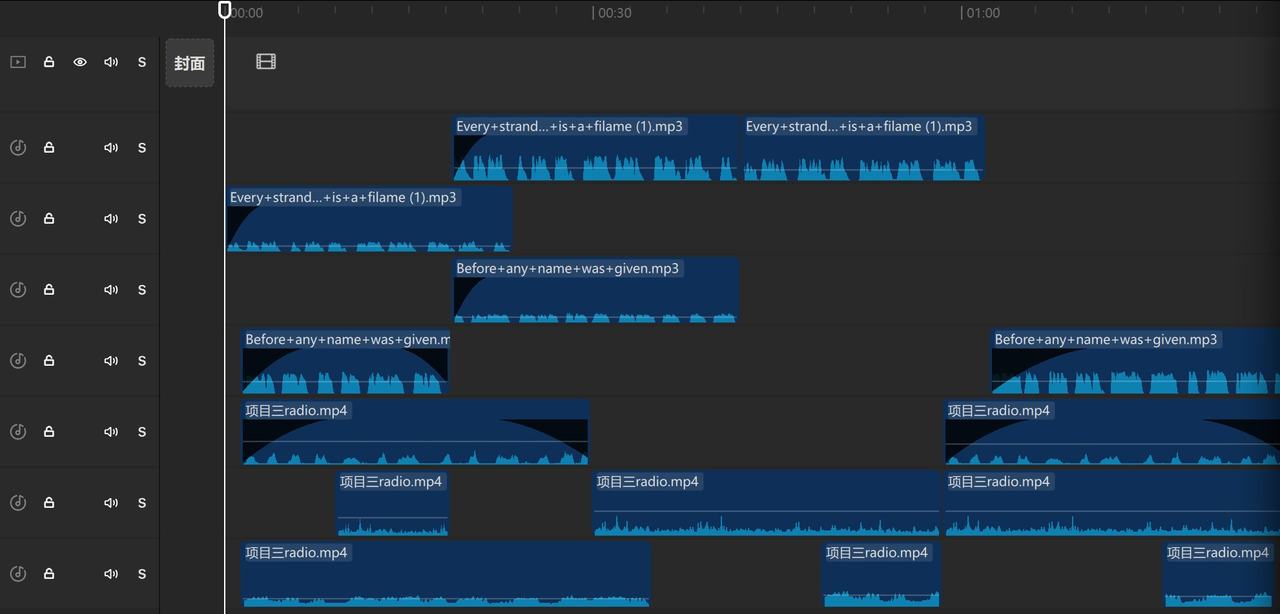Click the video track type icon
Viewport: 1280px width, 614px height.
tap(18, 62)
